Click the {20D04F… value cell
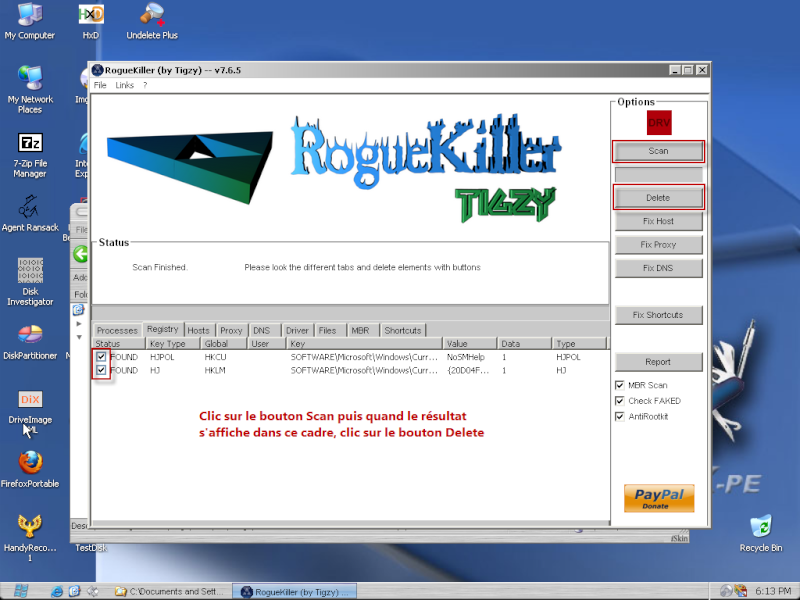This screenshot has height=600, width=800. [x=468, y=370]
